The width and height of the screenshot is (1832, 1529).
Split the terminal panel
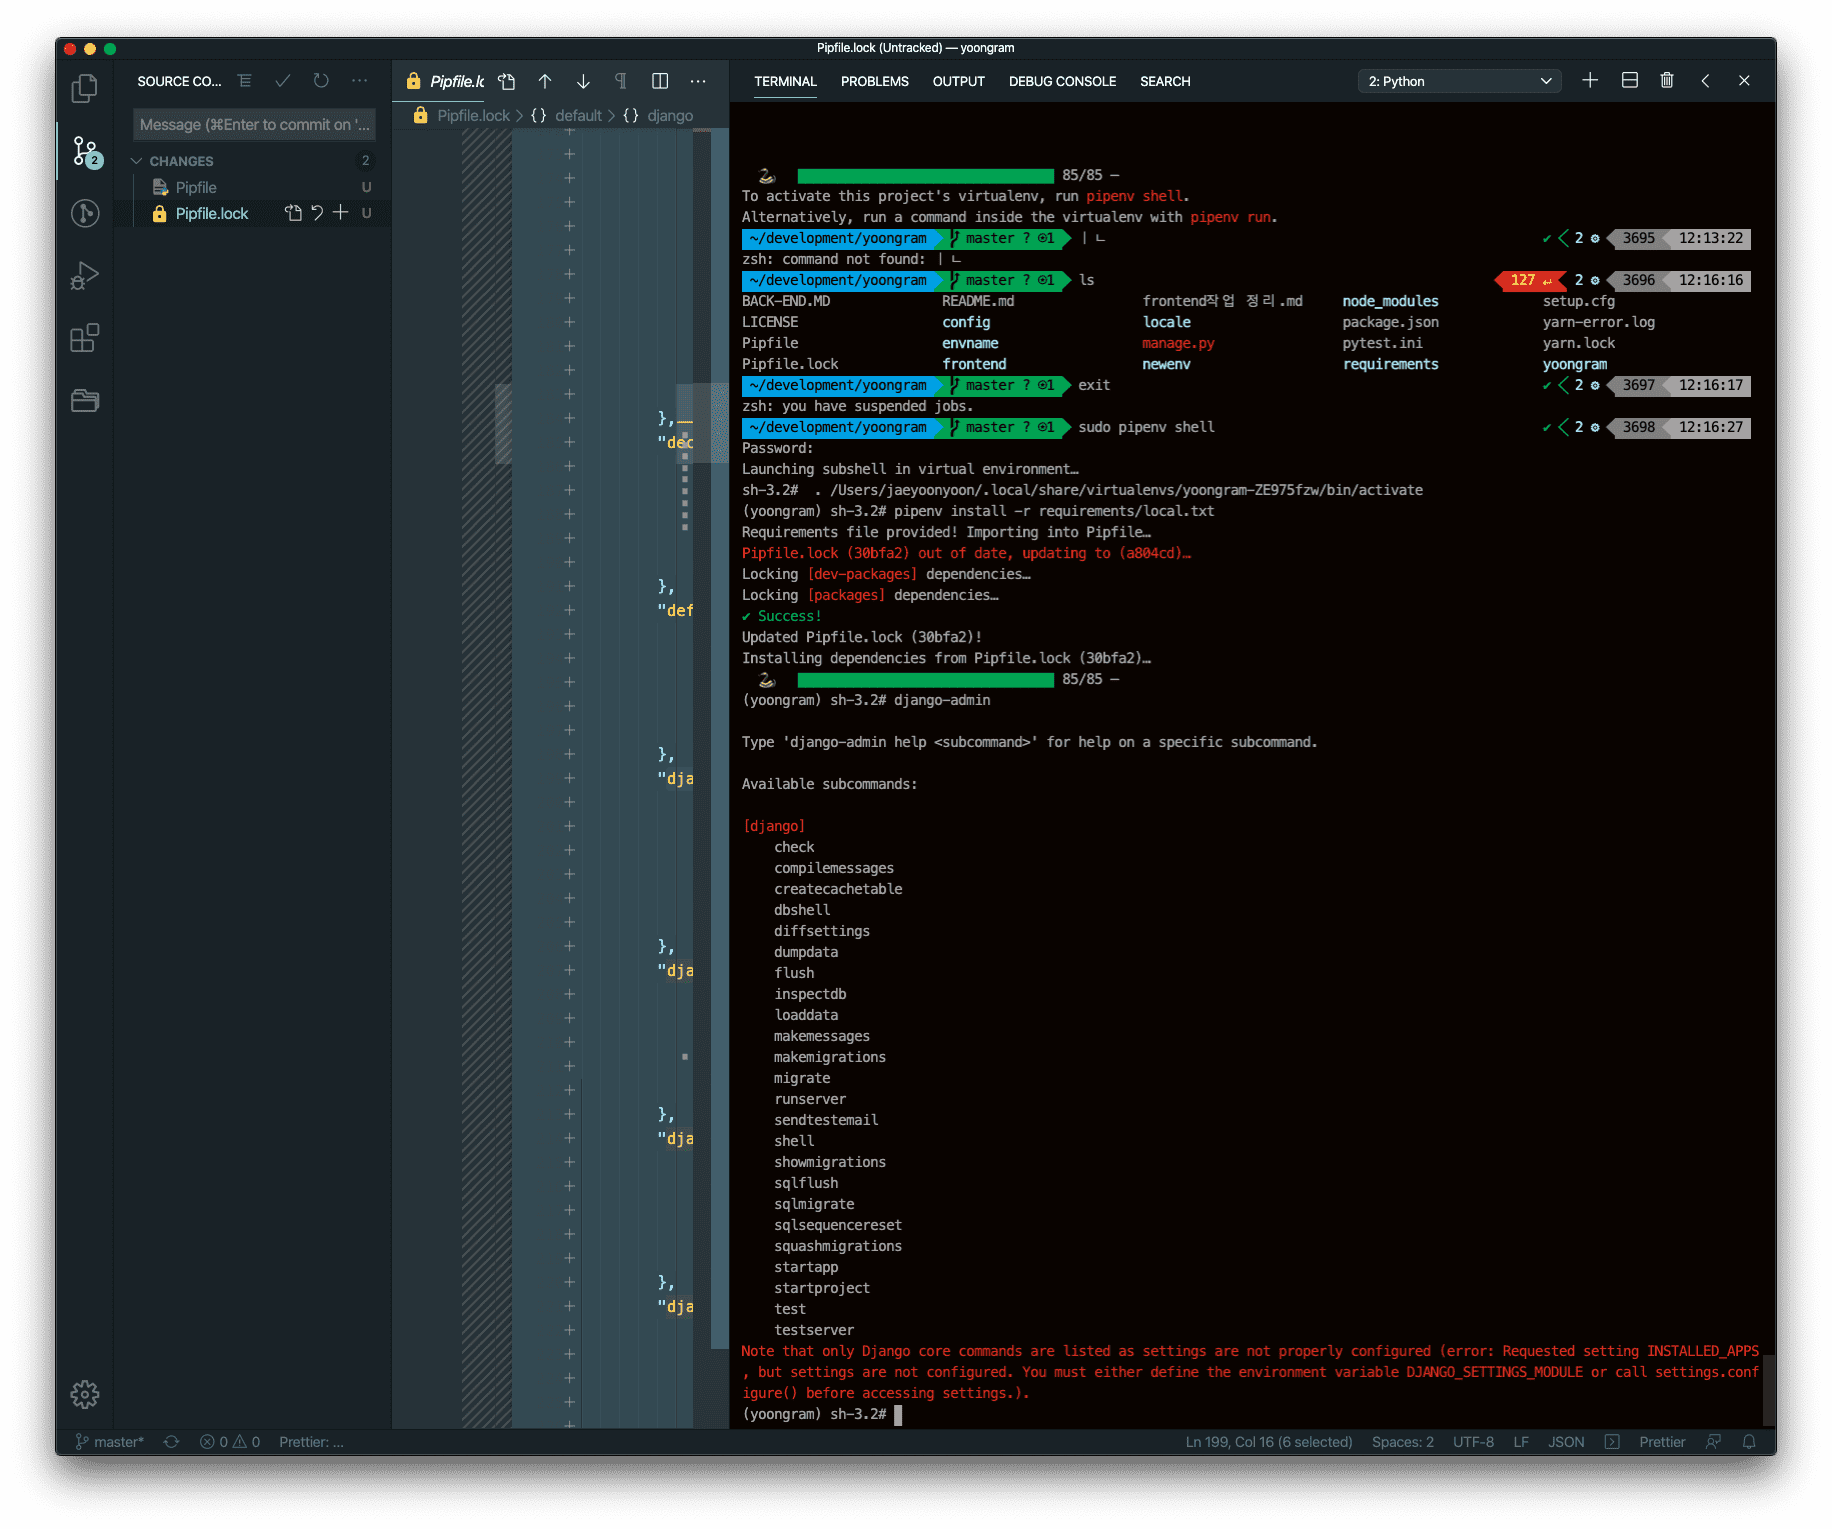(x=1629, y=81)
